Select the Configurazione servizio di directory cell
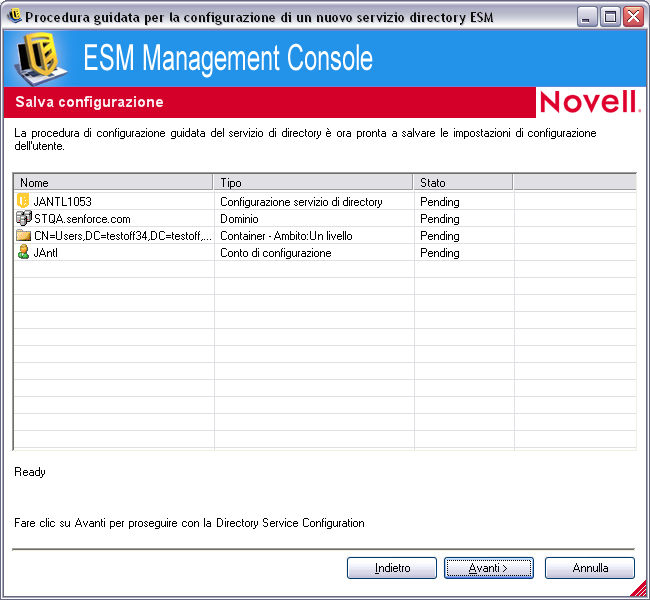Image resolution: width=650 pixels, height=600 pixels. pyautogui.click(x=301, y=202)
